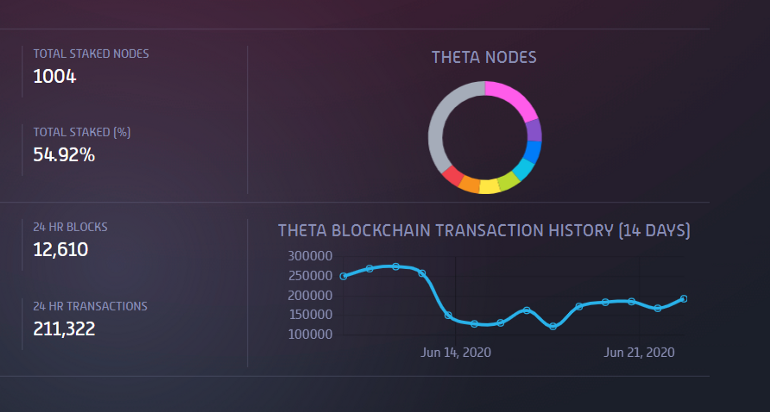This screenshot has width=770, height=412.
Task: Click the Total Staked Nodes value 1004
Action: coord(55,75)
